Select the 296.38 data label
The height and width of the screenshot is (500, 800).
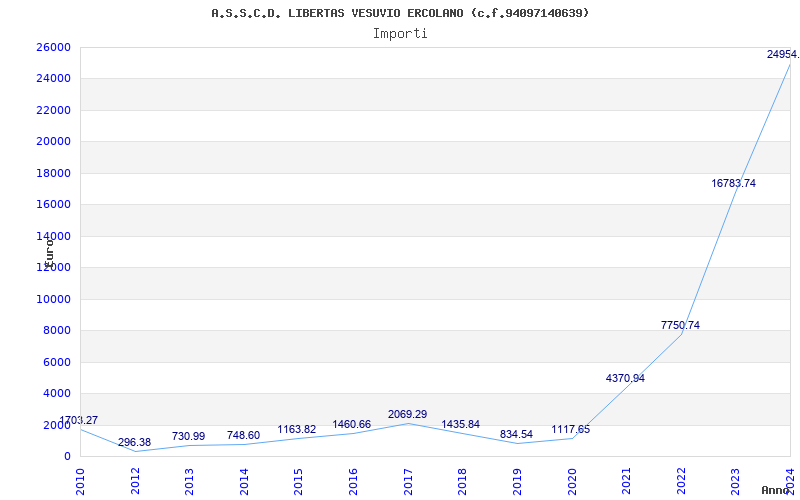click(x=134, y=442)
